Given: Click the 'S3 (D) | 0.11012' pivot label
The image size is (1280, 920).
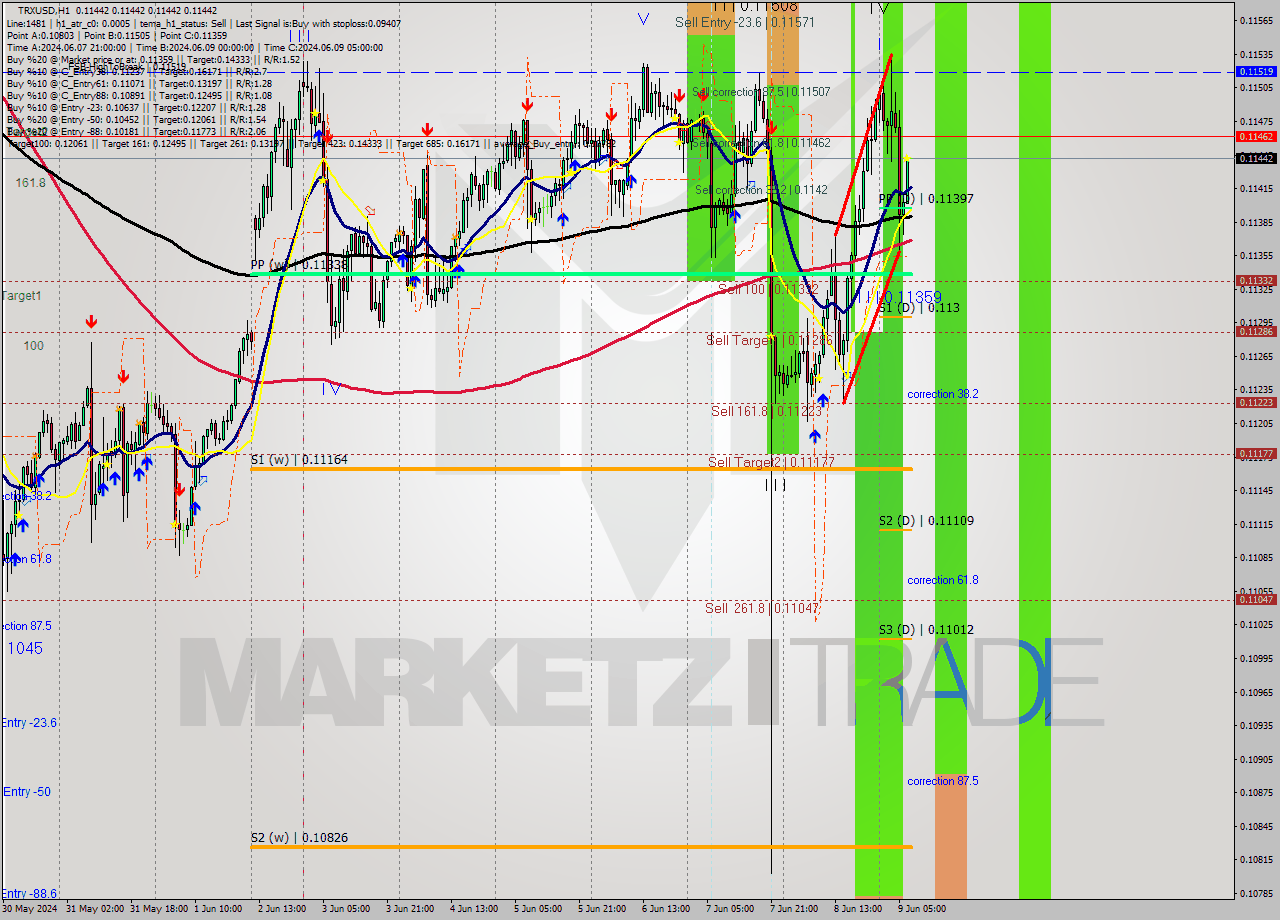Looking at the screenshot, I should tap(926, 630).
